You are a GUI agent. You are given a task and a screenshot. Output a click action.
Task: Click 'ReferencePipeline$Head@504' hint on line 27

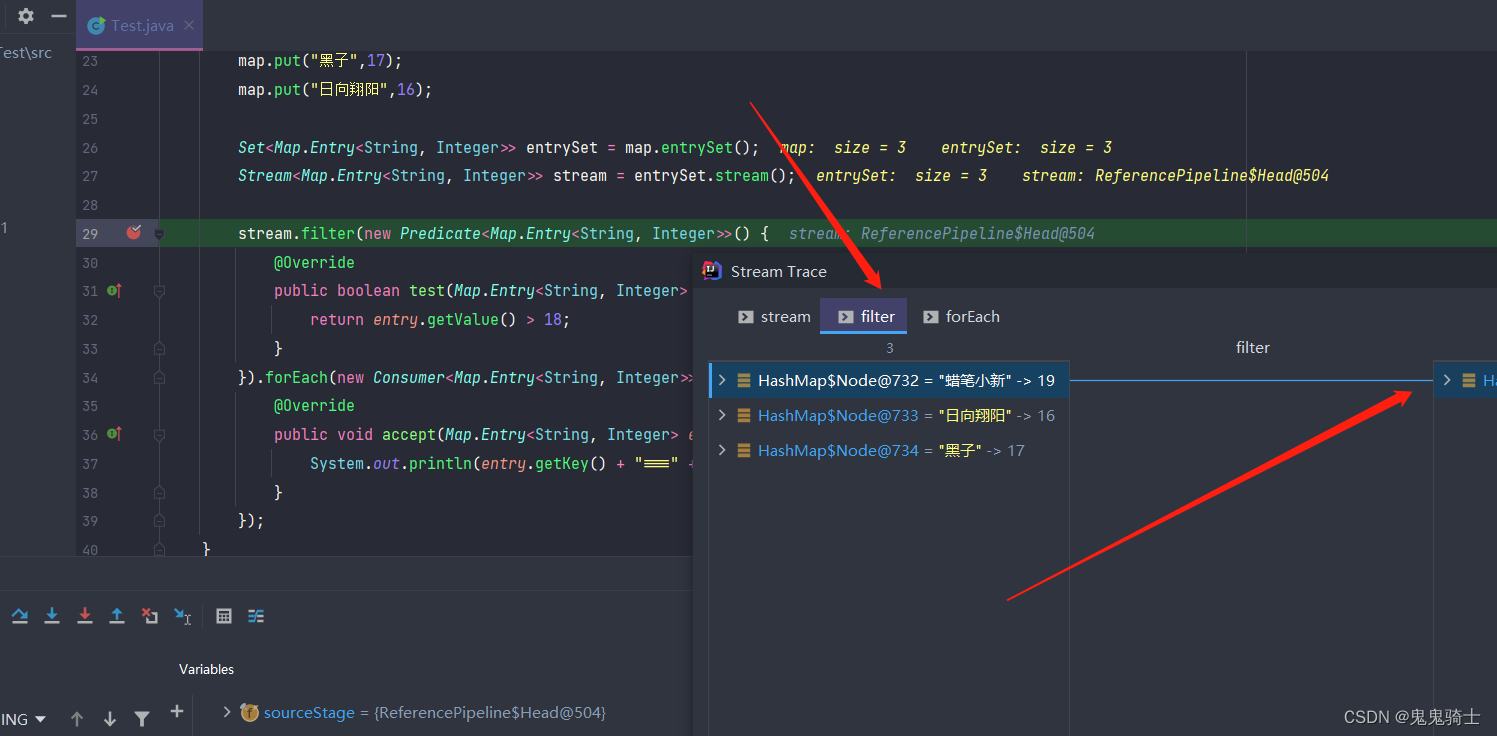pos(1211,176)
